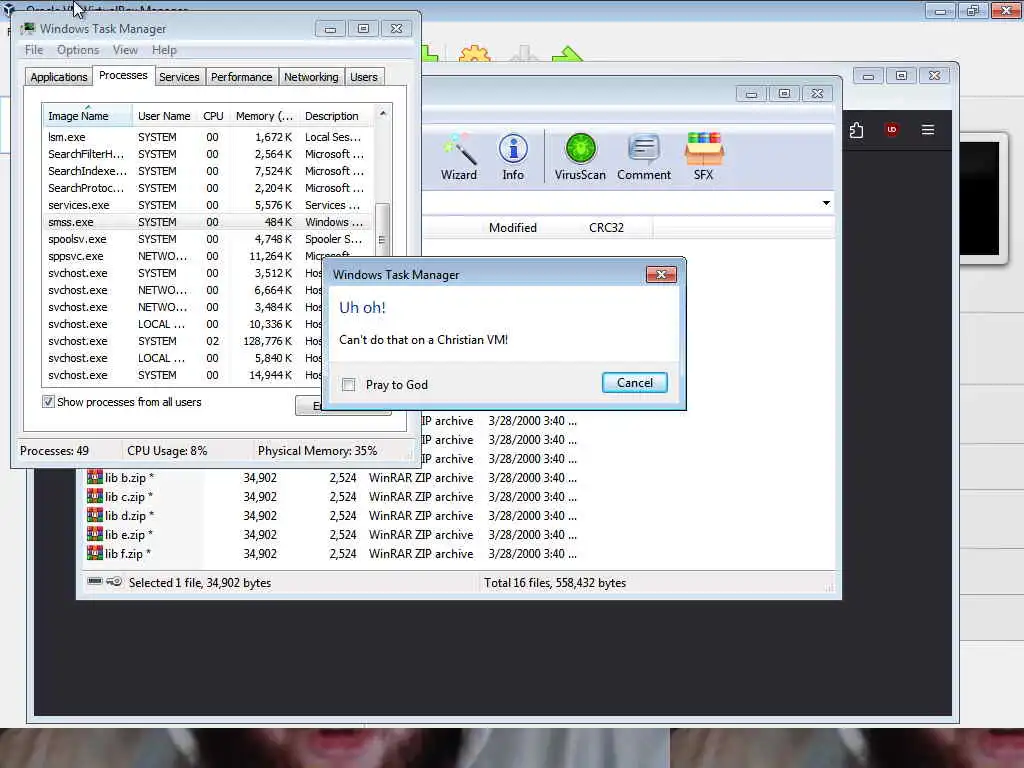1024x768 pixels.
Task: Click the CPU Usage: 8% status entry
Action: click(167, 451)
